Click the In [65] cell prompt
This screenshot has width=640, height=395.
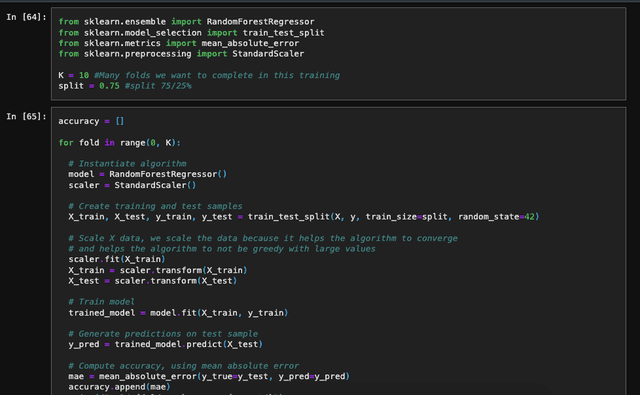click(x=26, y=117)
